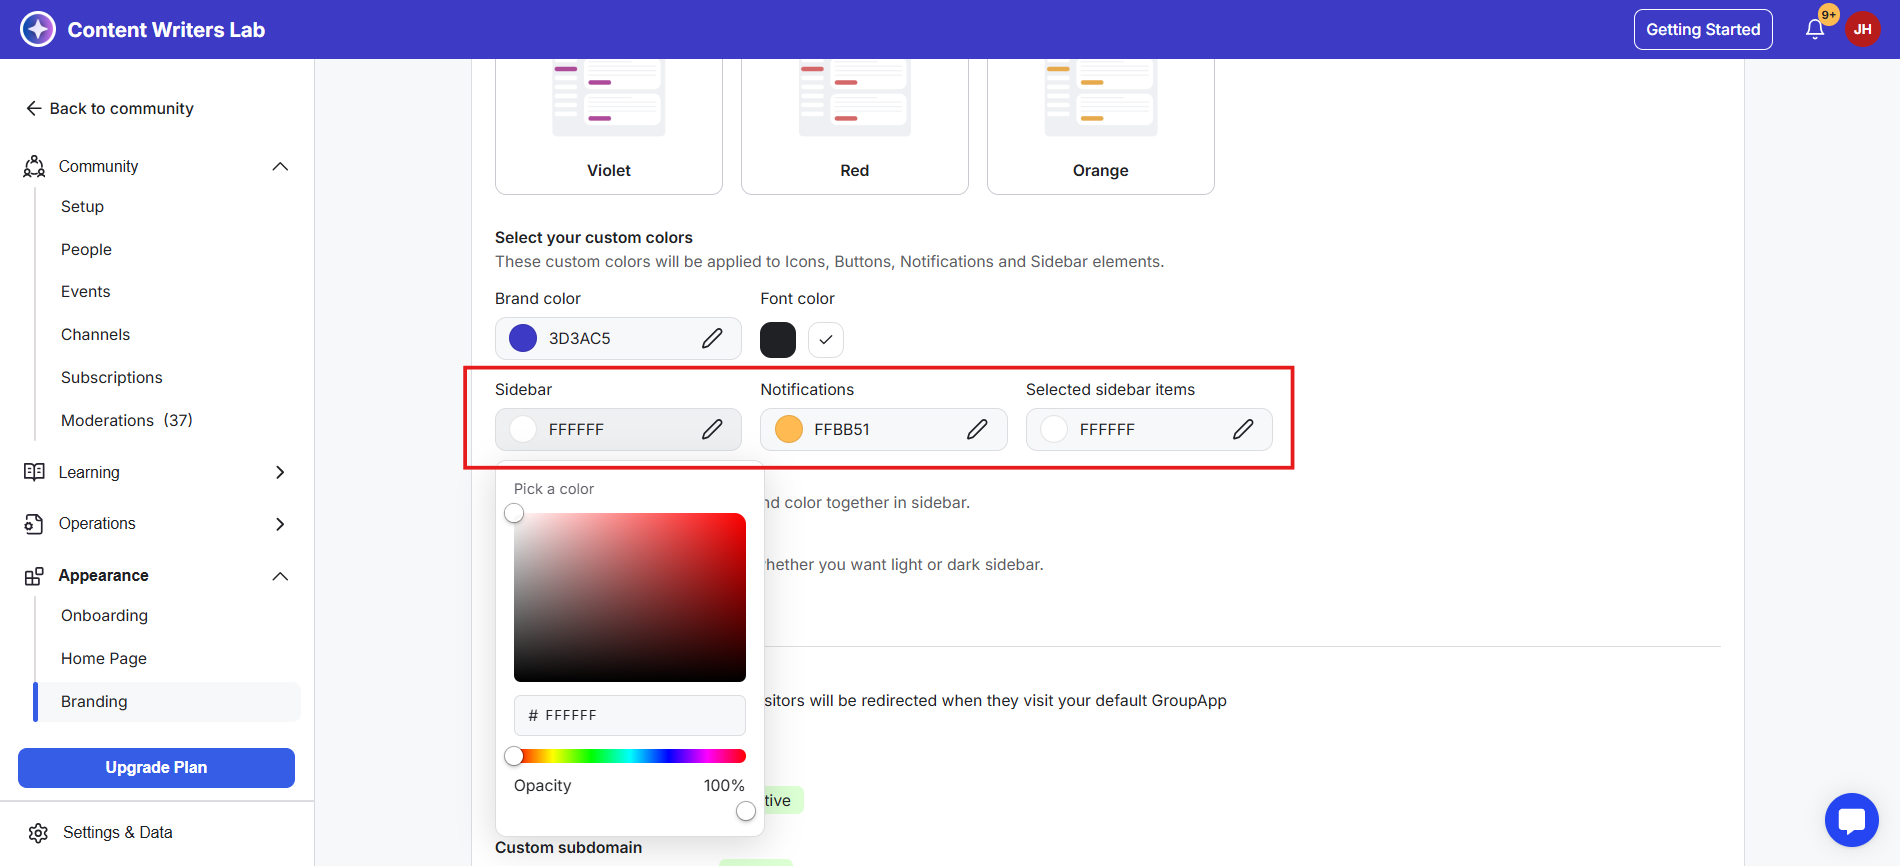Edit Selected sidebar items color pencil

click(1243, 429)
